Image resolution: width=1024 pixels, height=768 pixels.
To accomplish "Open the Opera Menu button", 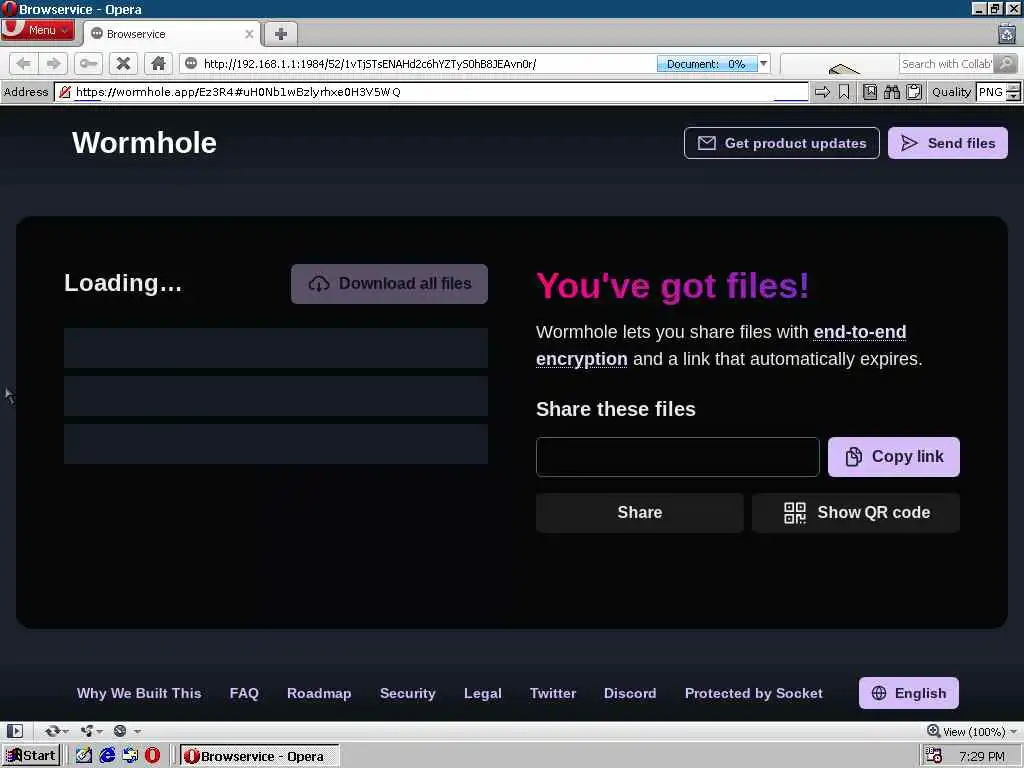I will (37, 30).
